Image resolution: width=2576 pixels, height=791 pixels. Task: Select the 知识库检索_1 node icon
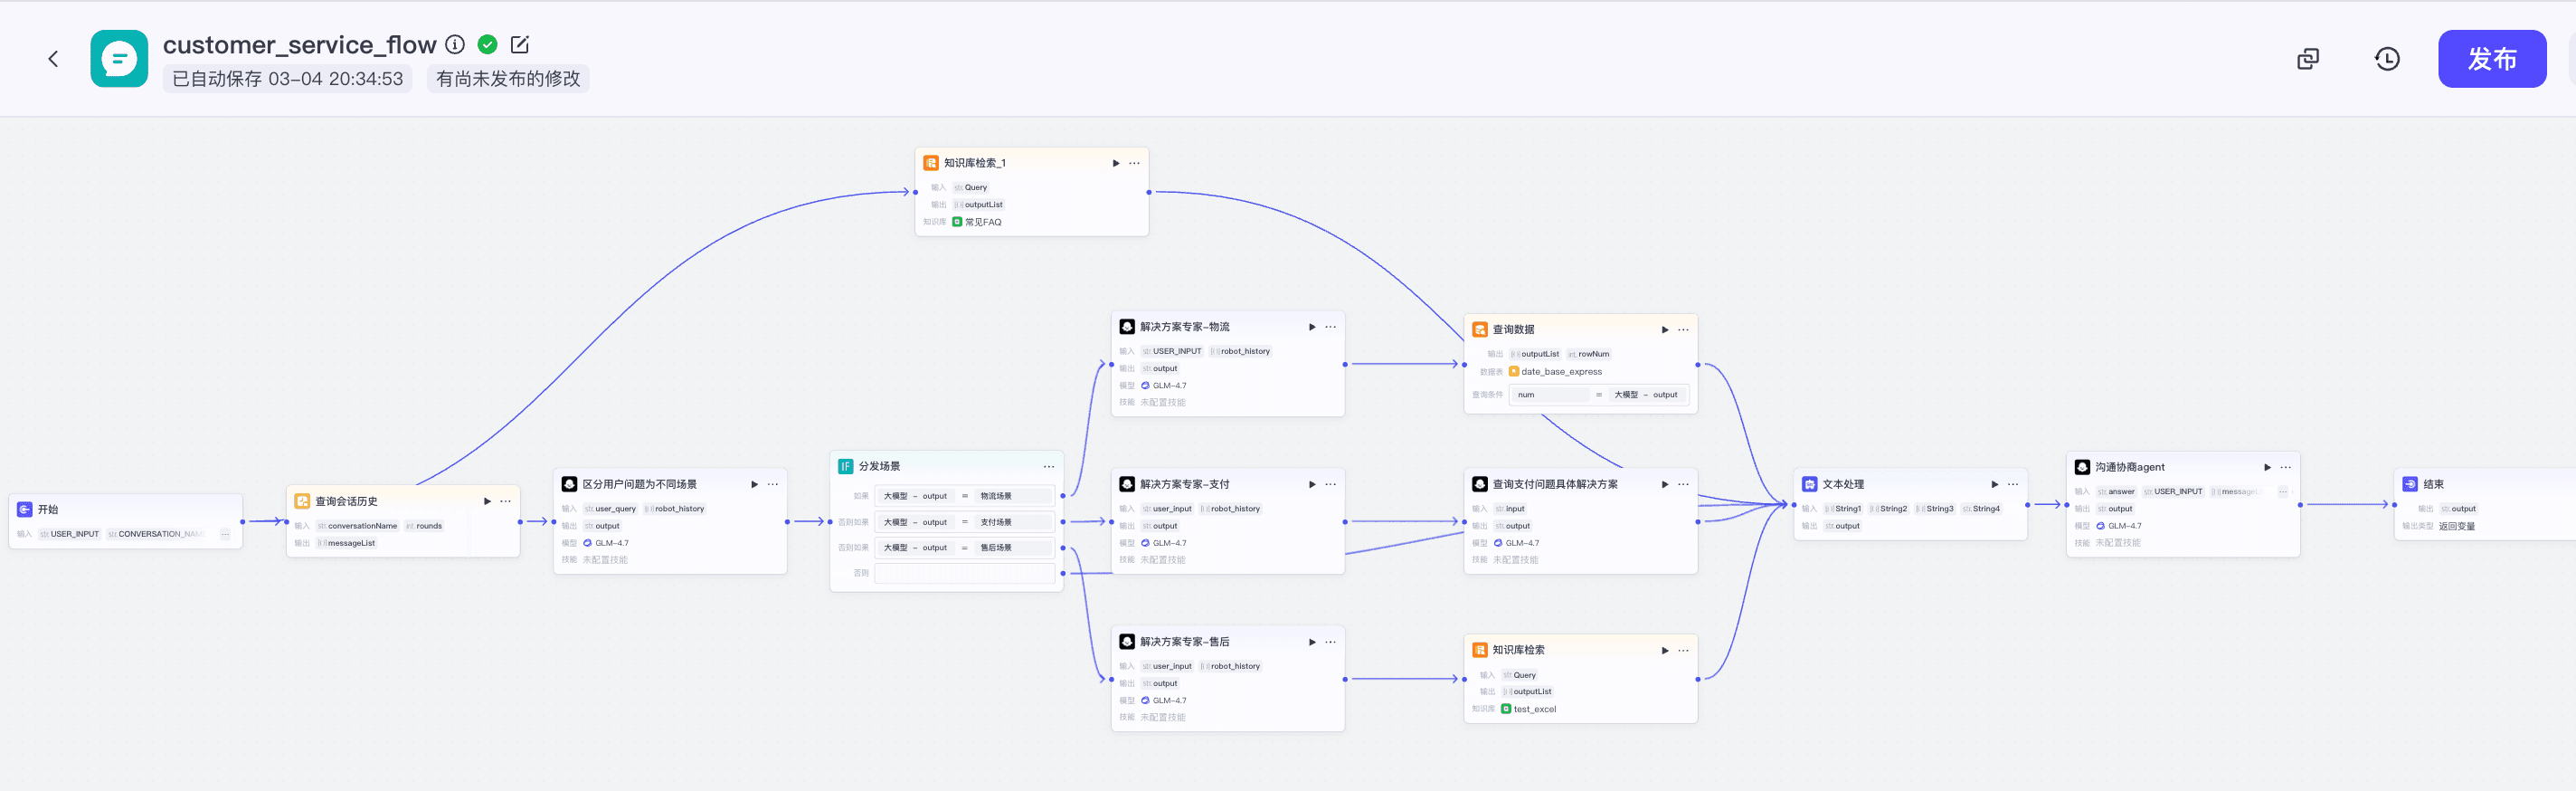(931, 163)
